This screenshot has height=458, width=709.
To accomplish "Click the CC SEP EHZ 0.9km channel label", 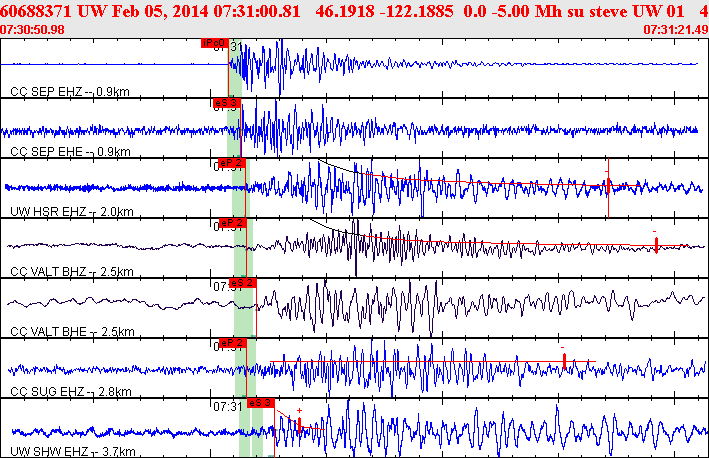I will tap(70, 92).
